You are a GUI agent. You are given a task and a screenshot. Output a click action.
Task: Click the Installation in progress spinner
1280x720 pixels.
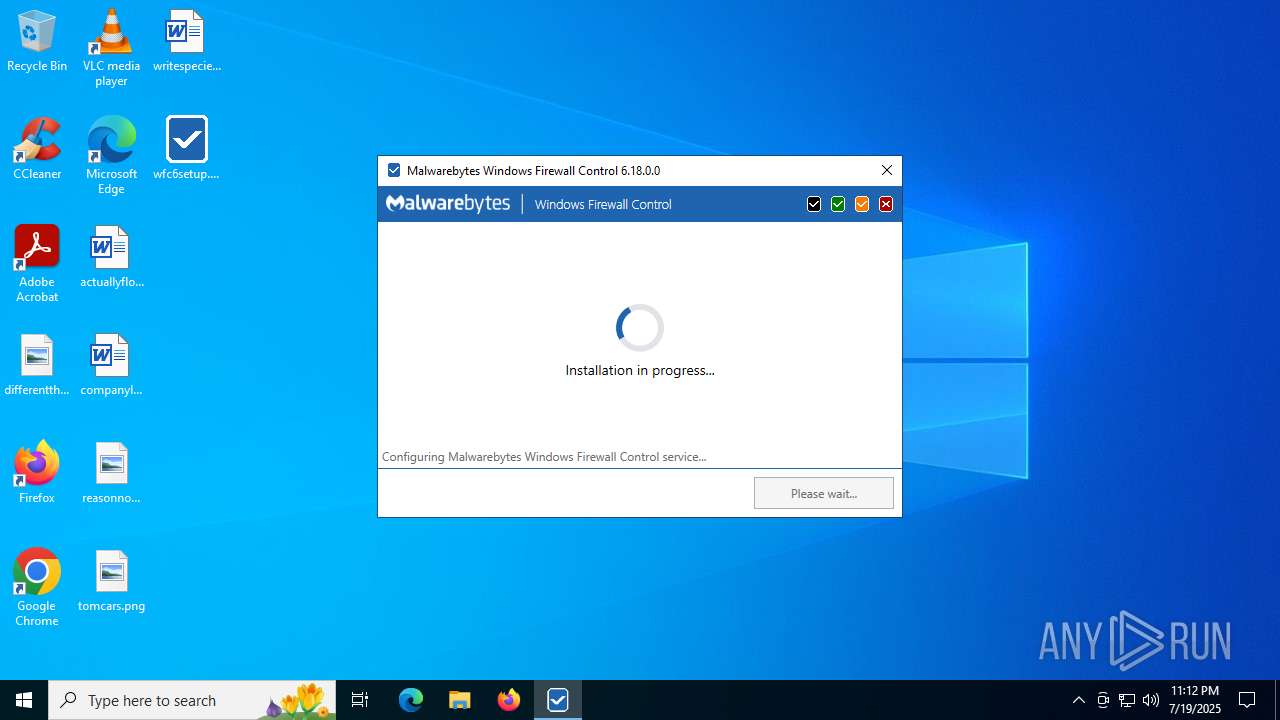point(640,328)
